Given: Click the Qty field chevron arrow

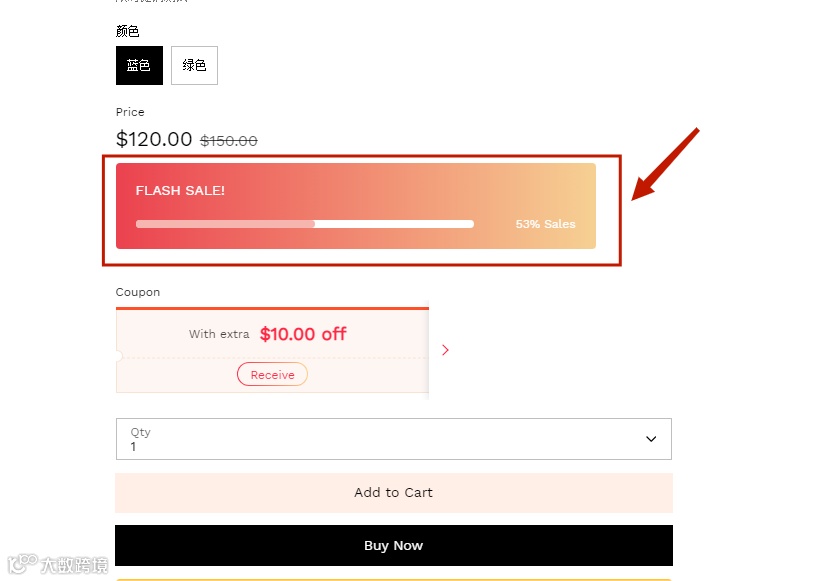Looking at the screenshot, I should pos(651,439).
